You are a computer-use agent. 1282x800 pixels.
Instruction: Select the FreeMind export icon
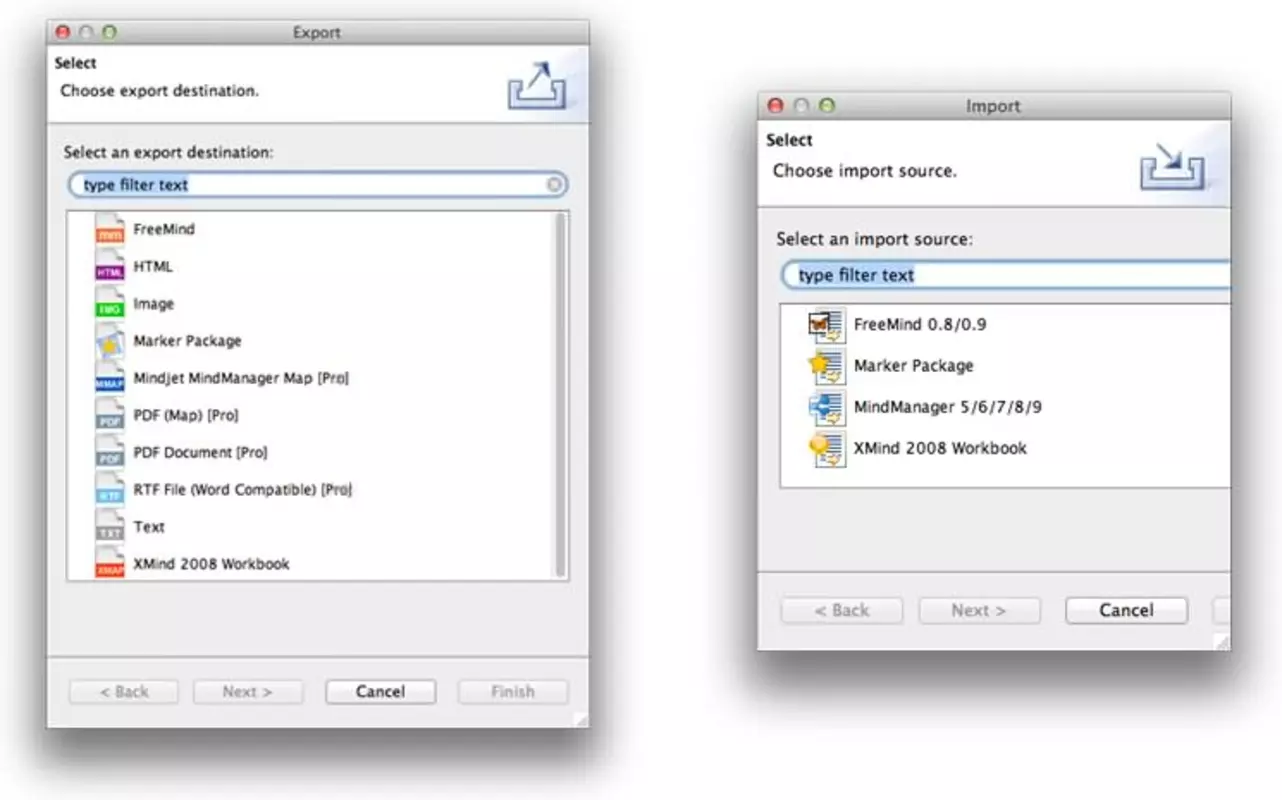[x=110, y=229]
